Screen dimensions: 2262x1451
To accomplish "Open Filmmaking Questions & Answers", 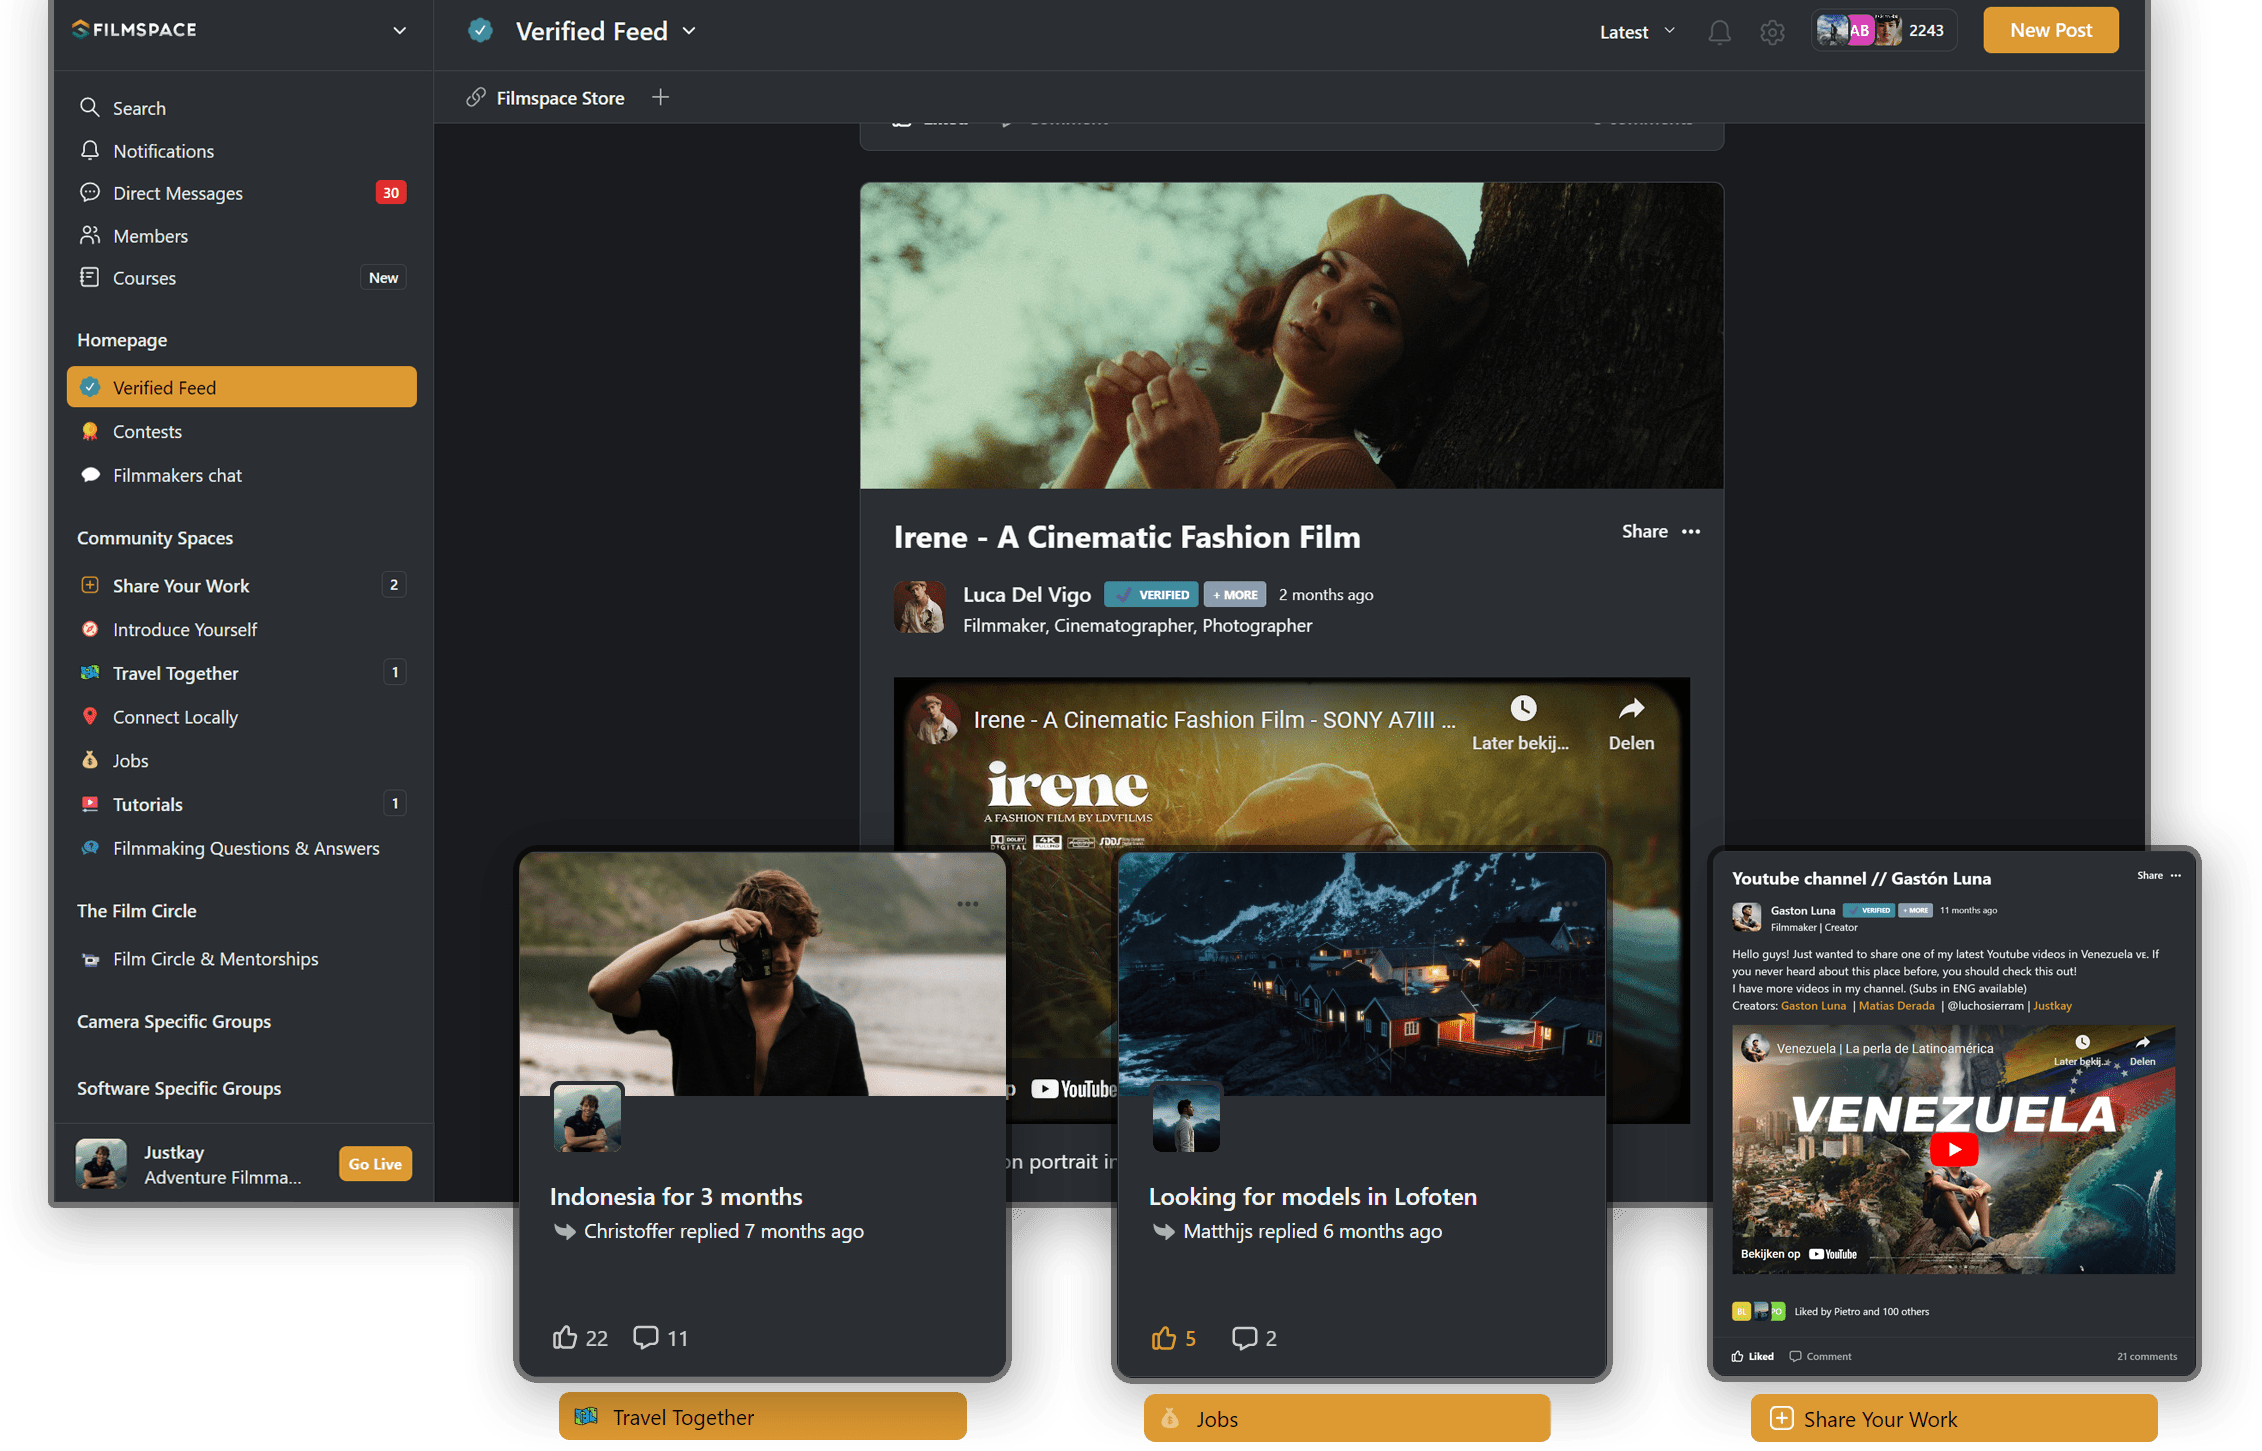I will (241, 848).
